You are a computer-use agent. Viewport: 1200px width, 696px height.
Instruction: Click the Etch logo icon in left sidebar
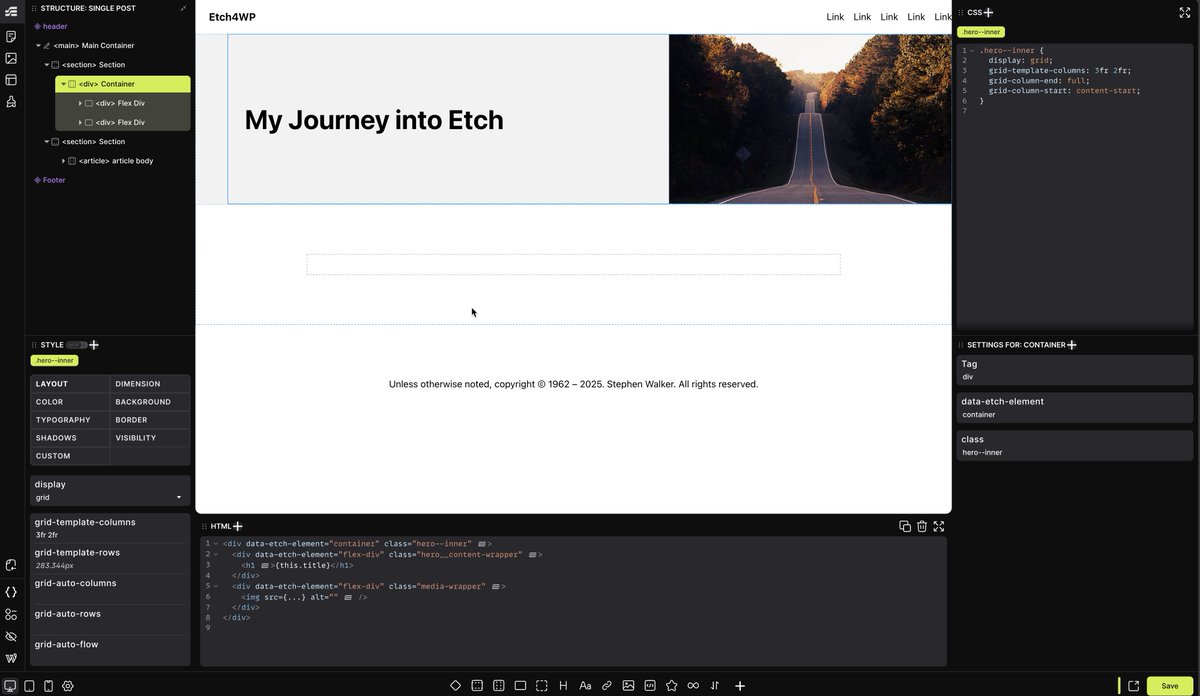coord(11,11)
